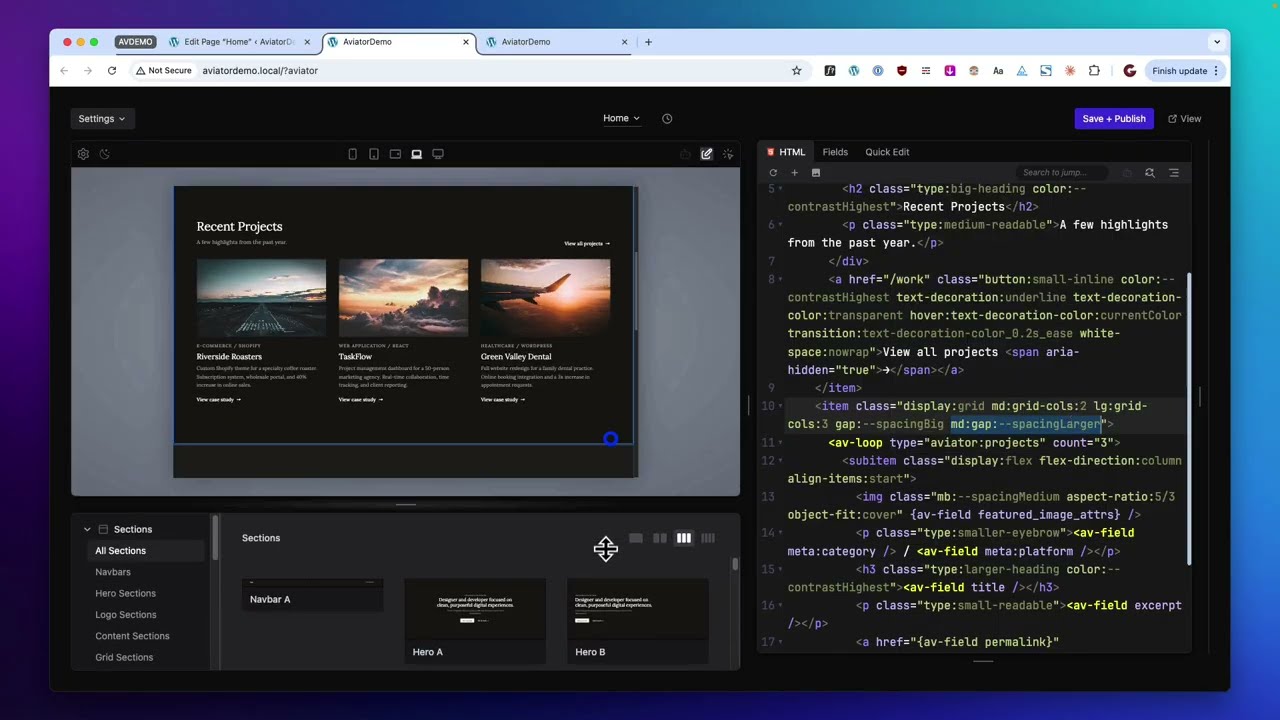Screen dimensions: 1280x720
Task: Bookmark this page with star icon
Action: 797,71
